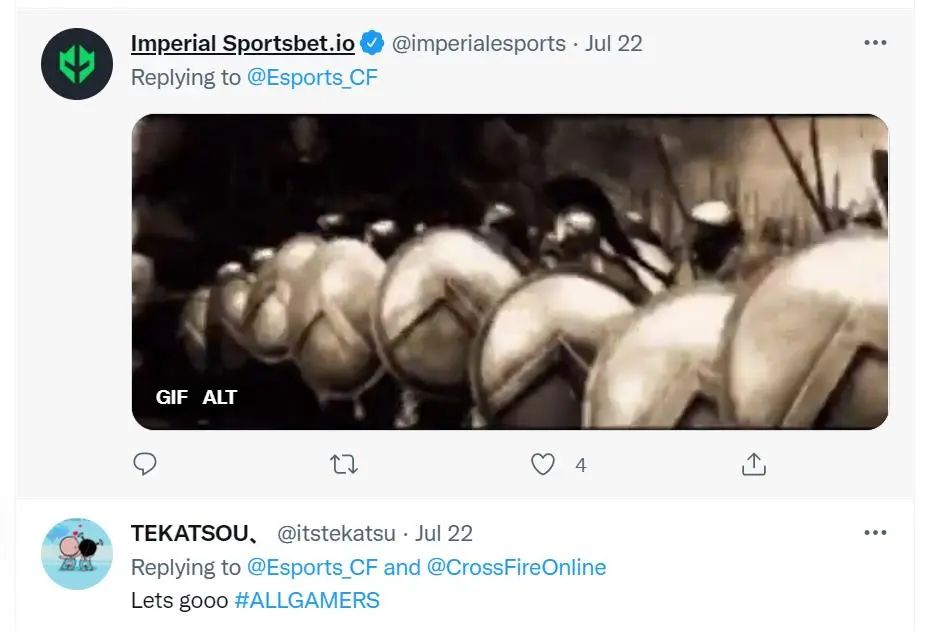Open @Esports_CF mention in Imperial reply
Image resolution: width=925 pixels, height=631 pixels.
tap(312, 77)
